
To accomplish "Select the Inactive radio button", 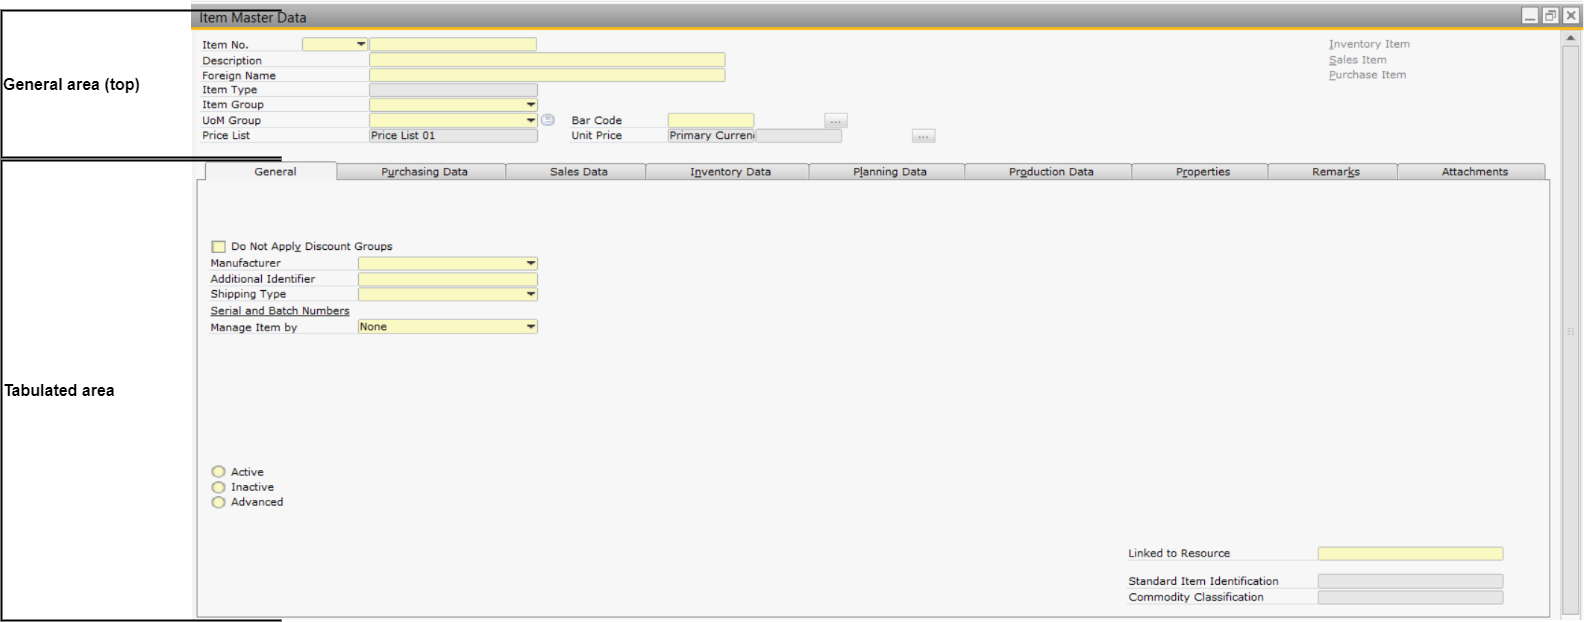I will click(219, 487).
